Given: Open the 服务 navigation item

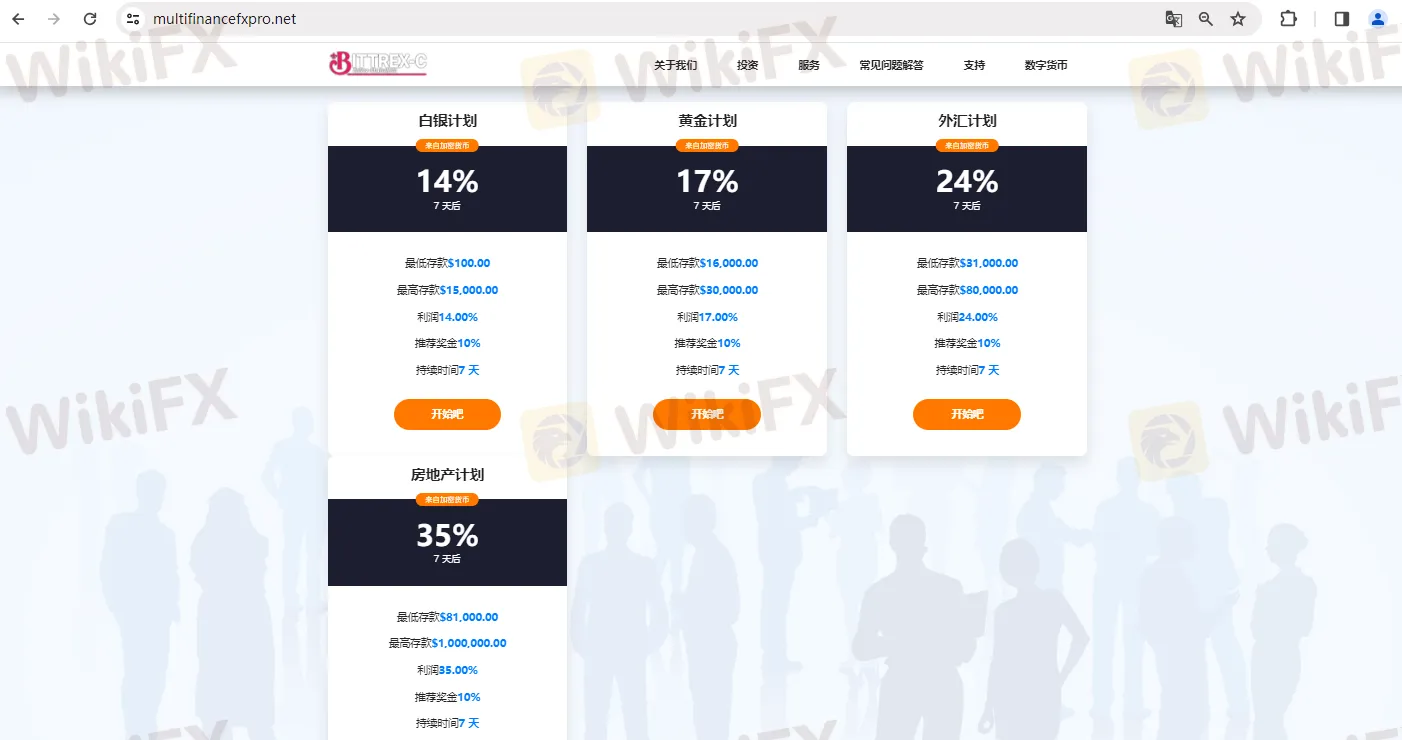Looking at the screenshot, I should pyautogui.click(x=809, y=65).
